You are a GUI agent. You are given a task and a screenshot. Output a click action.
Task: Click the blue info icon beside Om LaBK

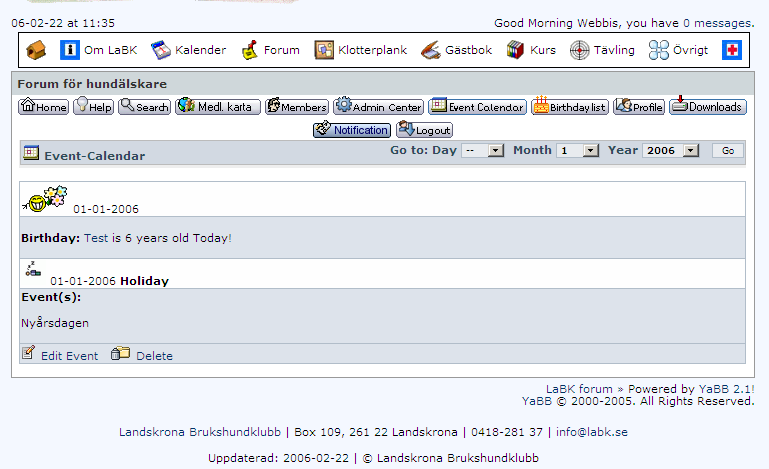pos(70,50)
